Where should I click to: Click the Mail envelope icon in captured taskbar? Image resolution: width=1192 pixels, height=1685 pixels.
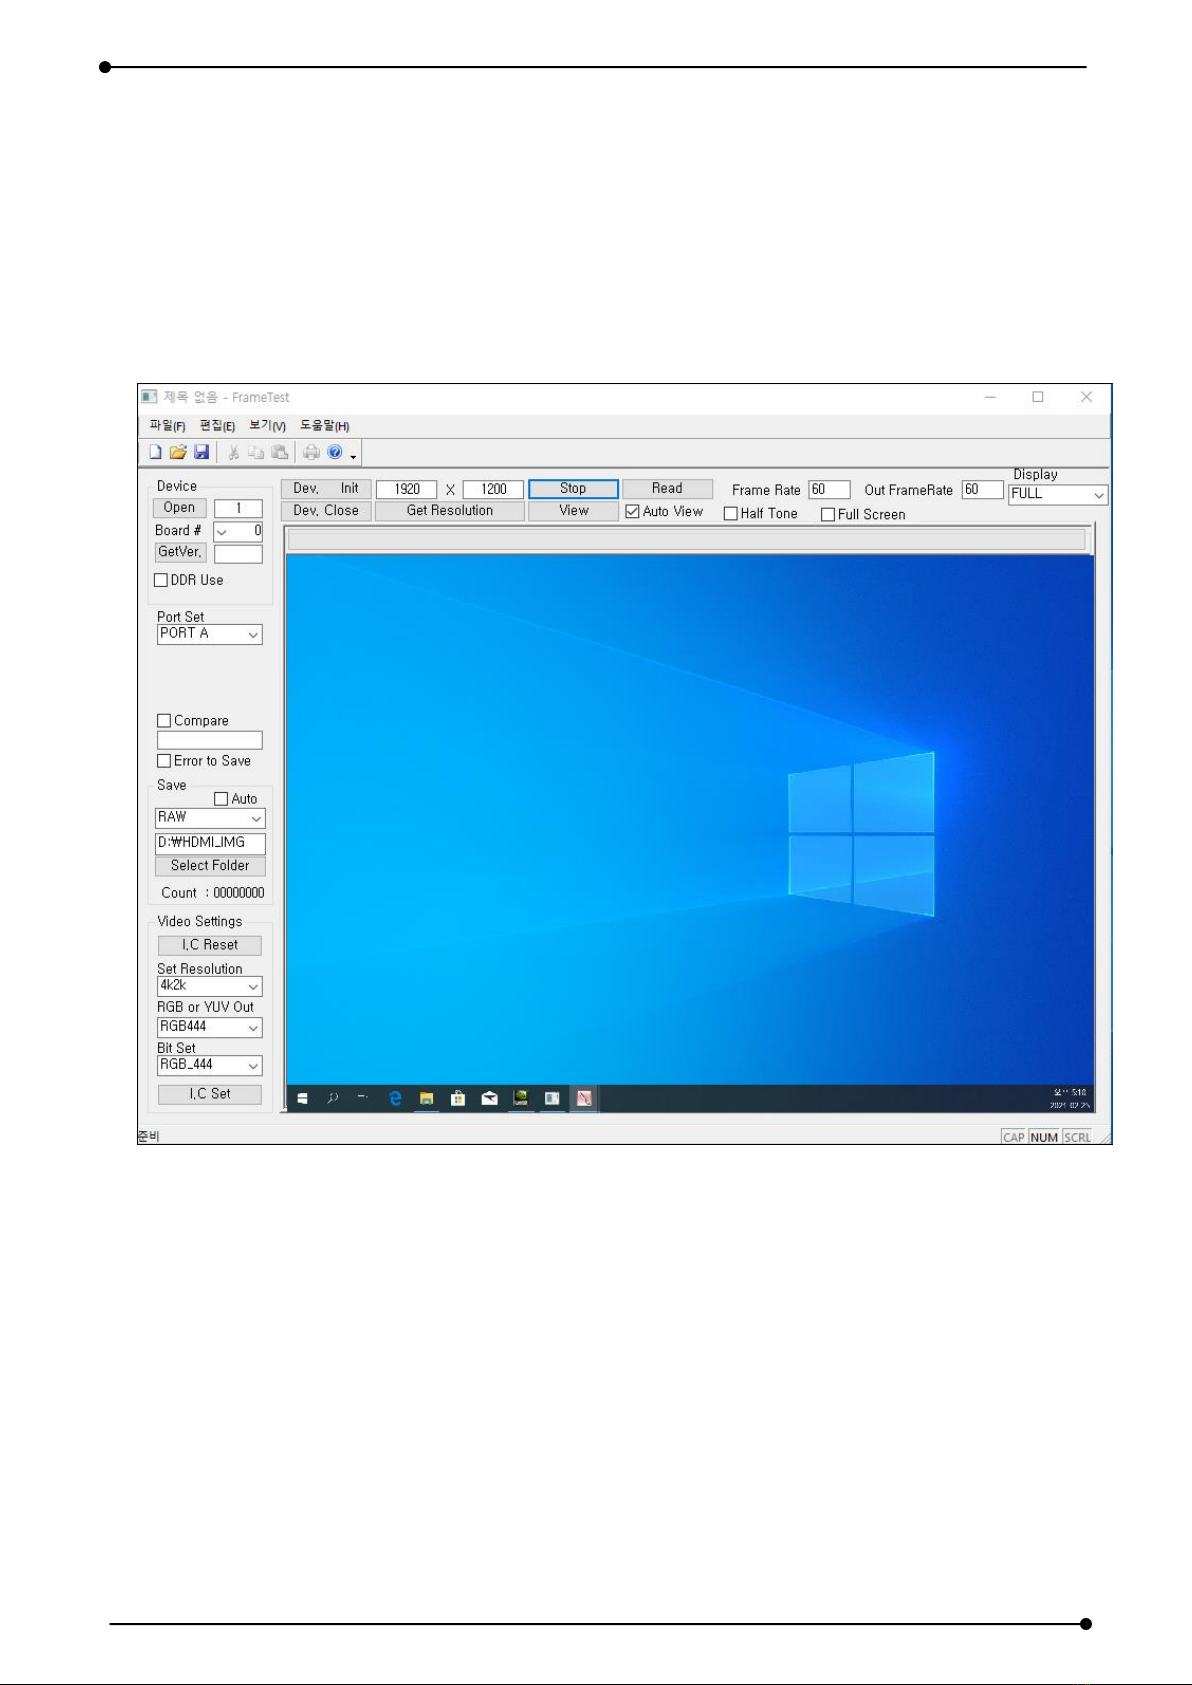point(489,1098)
